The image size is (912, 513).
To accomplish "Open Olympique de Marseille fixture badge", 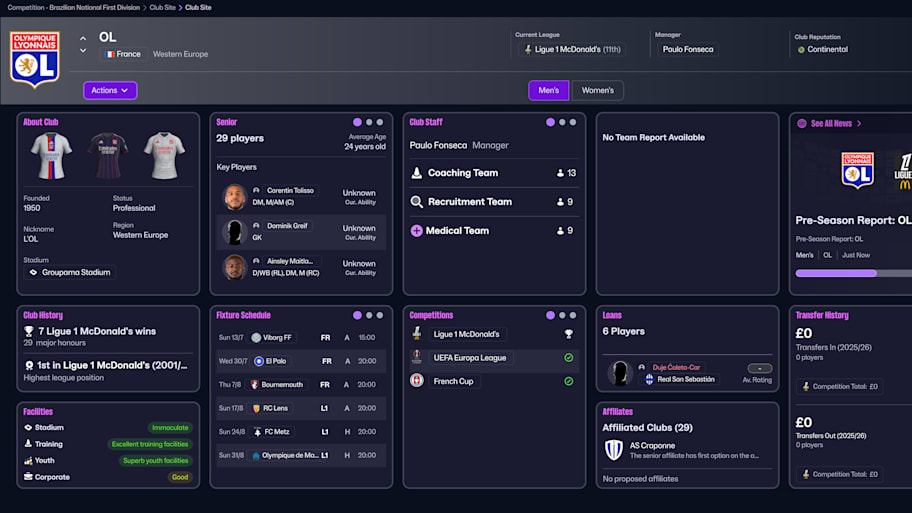I will 256,455.
